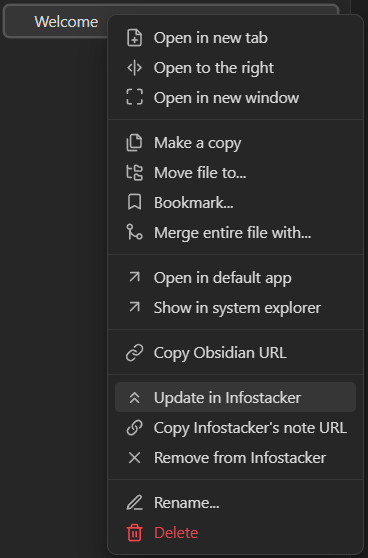Click the link icon beside Copy Obsidian URL
This screenshot has height=558, width=368.
point(135,353)
